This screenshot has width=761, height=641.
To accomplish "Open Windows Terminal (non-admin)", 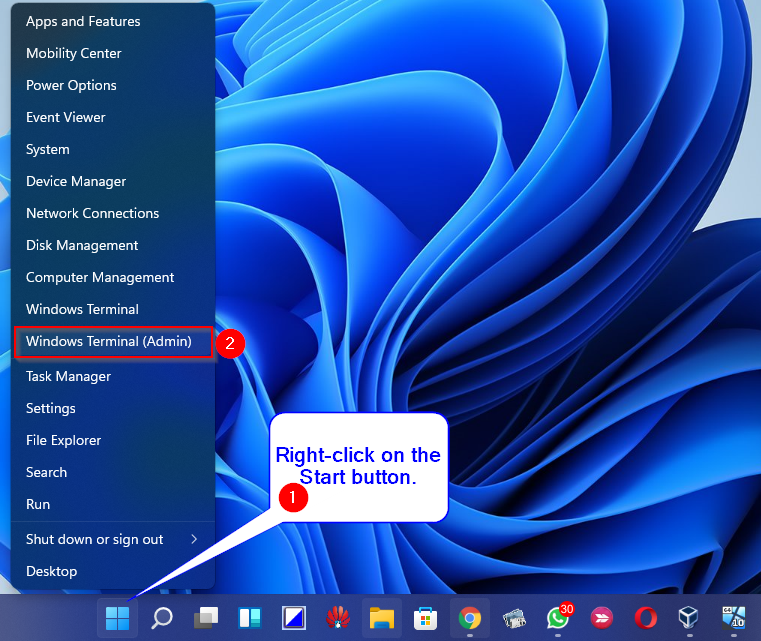I will 113,310.
